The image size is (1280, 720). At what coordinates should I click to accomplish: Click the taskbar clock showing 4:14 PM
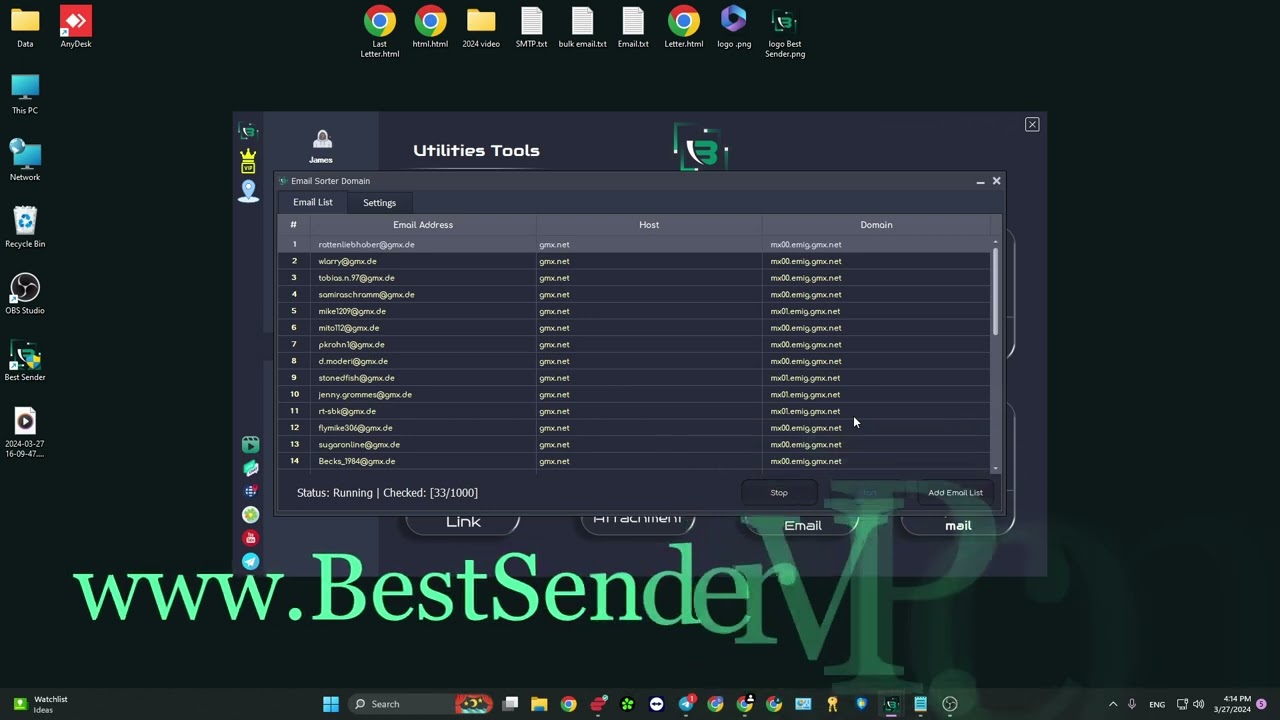pyautogui.click(x=1232, y=704)
